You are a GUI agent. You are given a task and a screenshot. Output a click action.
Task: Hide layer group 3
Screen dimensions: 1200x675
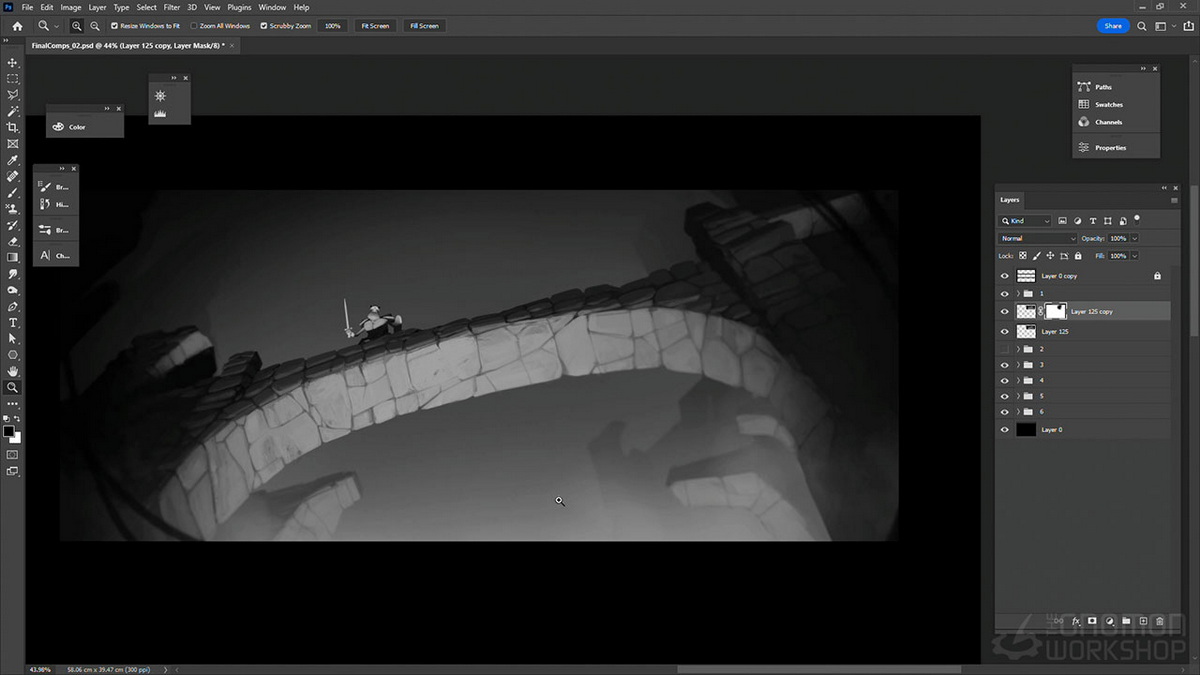1005,365
